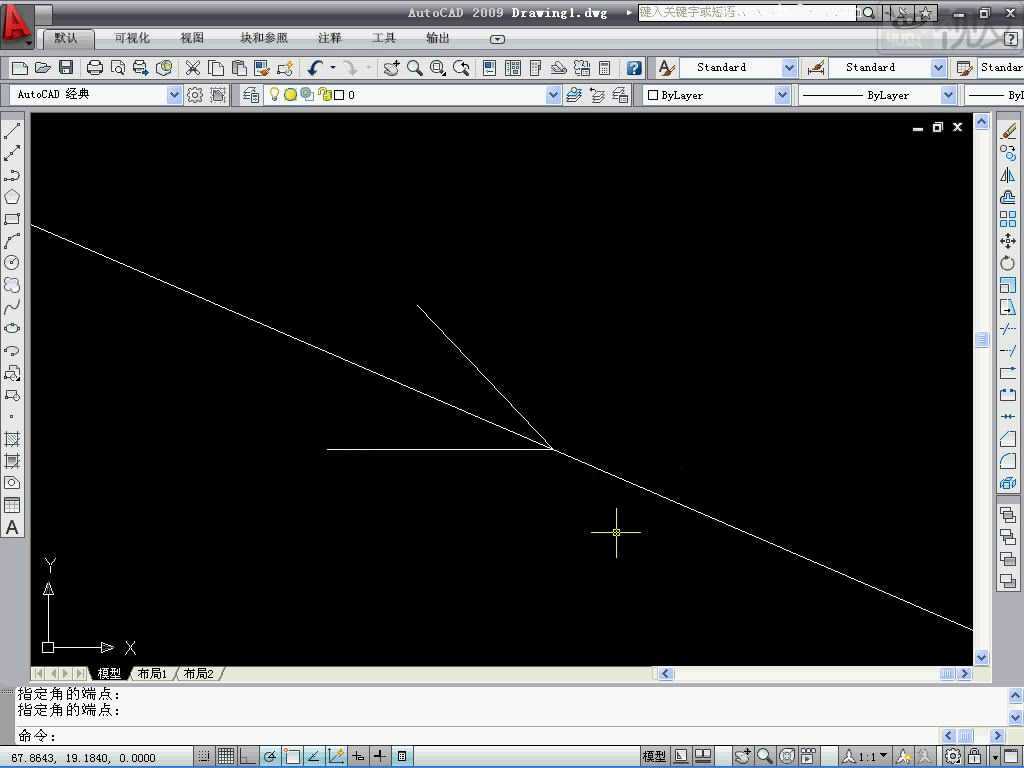Select the Revision Cloud tool
This screenshot has height=768, width=1024.
click(12, 285)
